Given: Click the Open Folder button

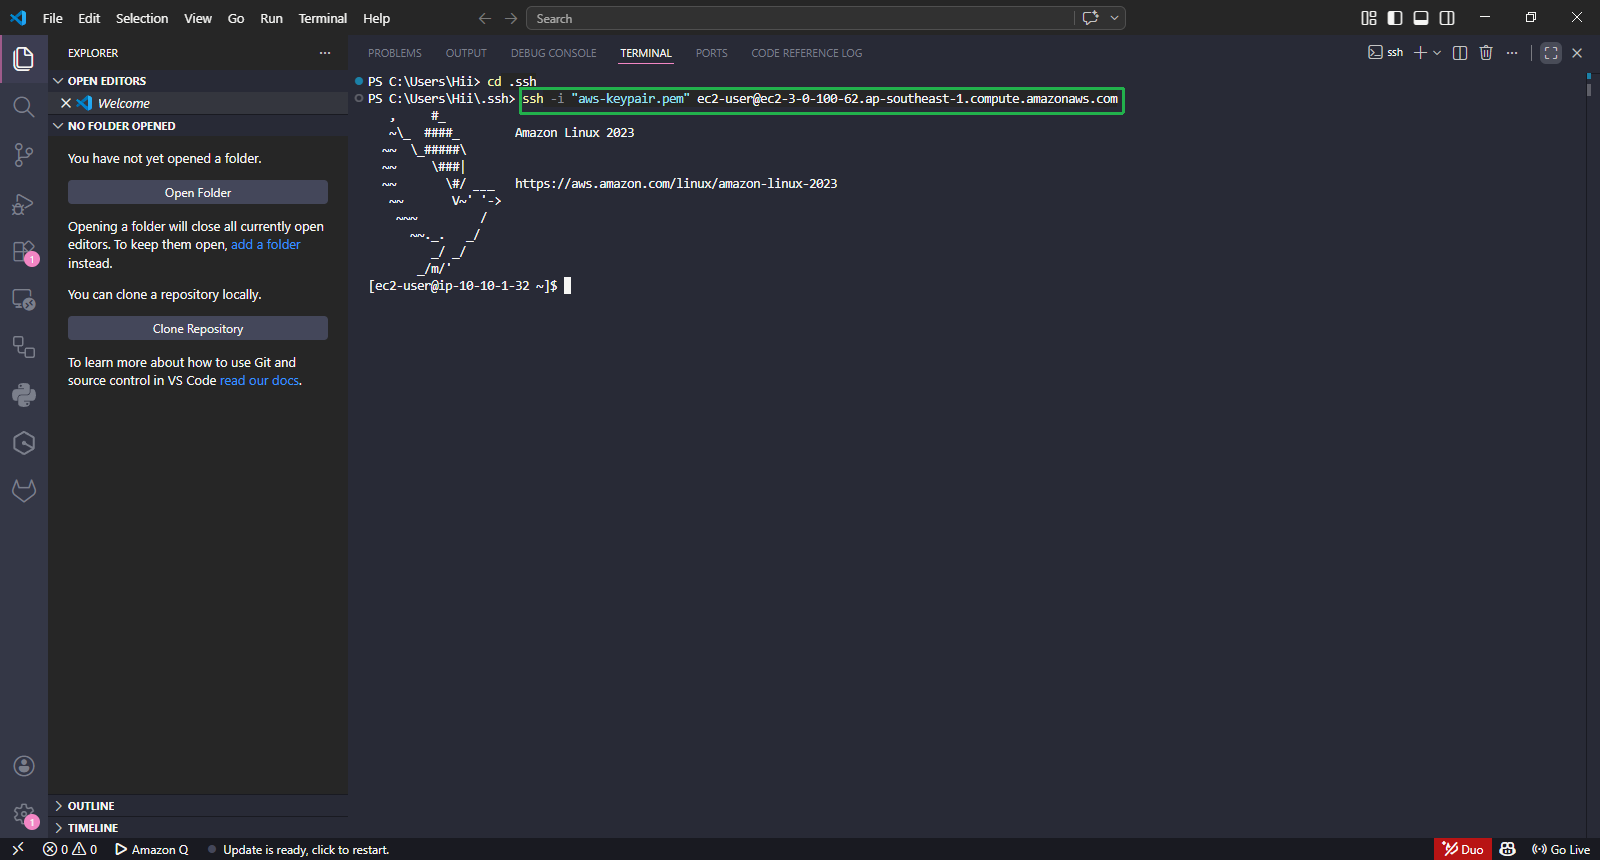Looking at the screenshot, I should (x=198, y=192).
